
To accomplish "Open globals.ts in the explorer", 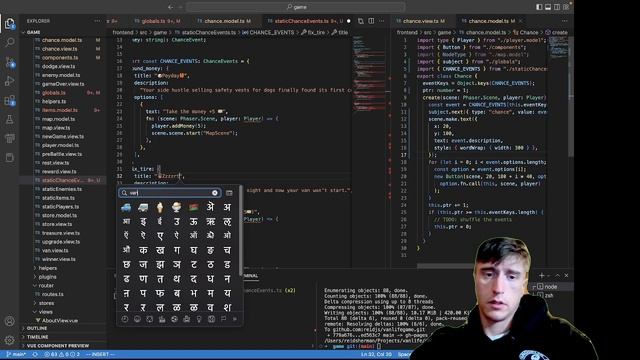I will point(53,93).
